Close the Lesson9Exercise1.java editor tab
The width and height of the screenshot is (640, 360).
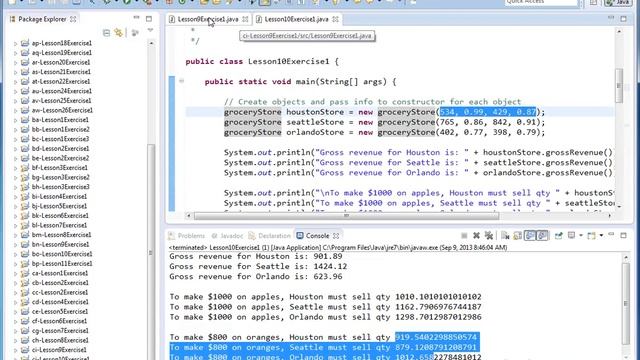(245, 19)
